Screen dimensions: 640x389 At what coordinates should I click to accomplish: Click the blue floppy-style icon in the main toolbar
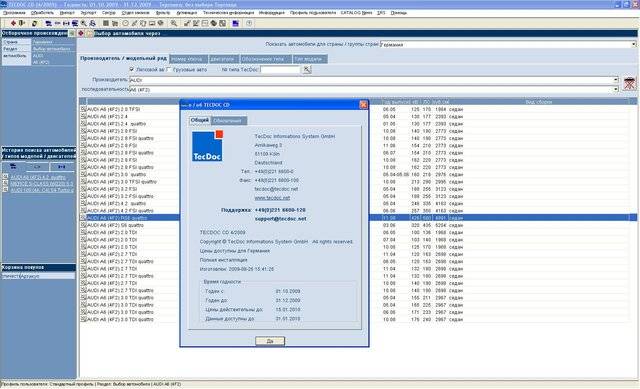(236, 23)
